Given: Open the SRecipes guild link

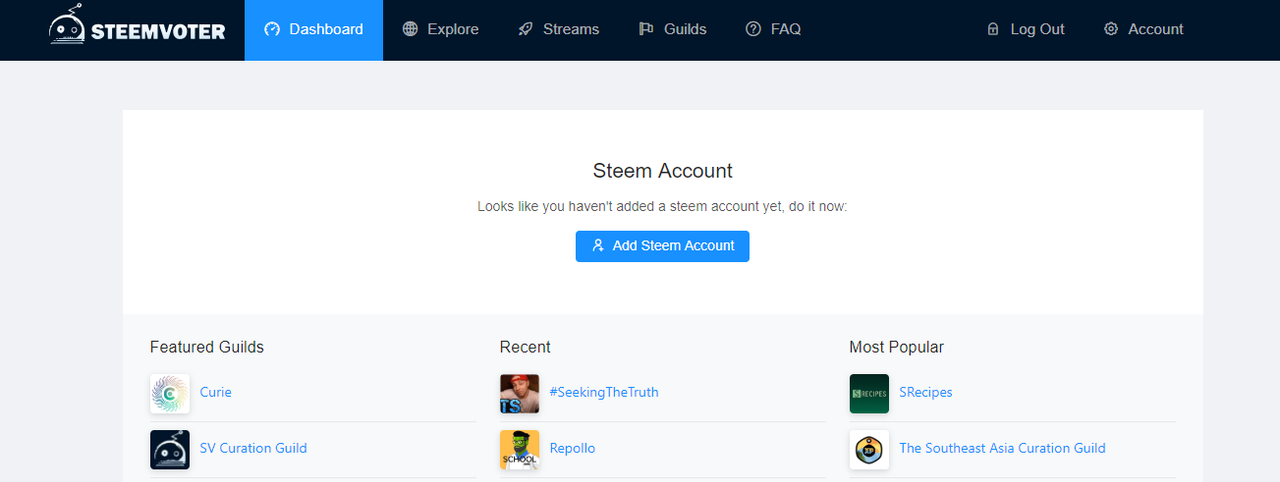Looking at the screenshot, I should [x=926, y=392].
